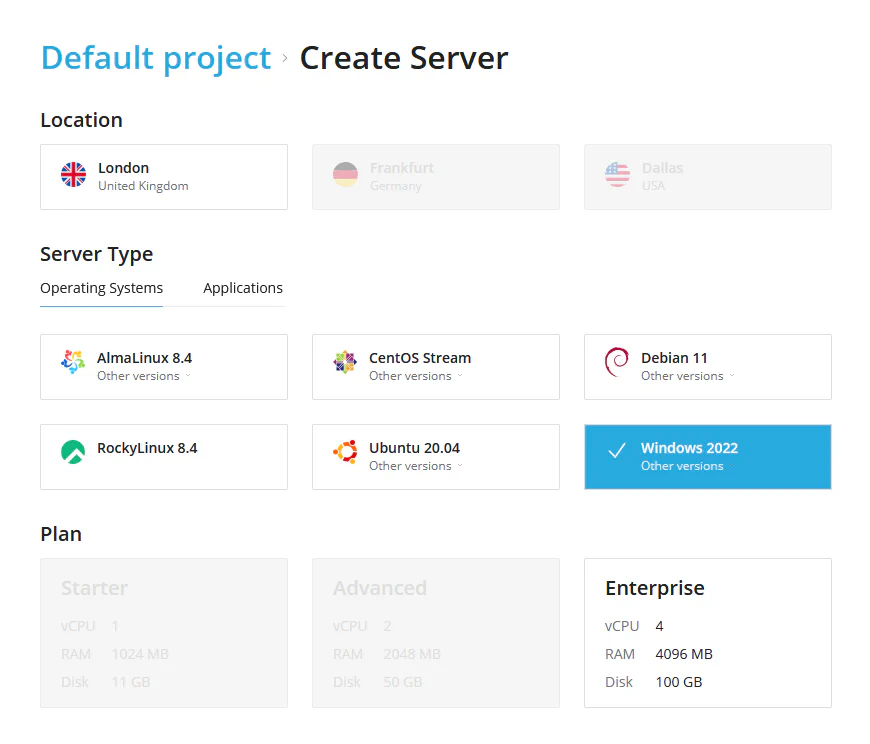
Task: Switch to the Applications tab
Action: pos(243,288)
